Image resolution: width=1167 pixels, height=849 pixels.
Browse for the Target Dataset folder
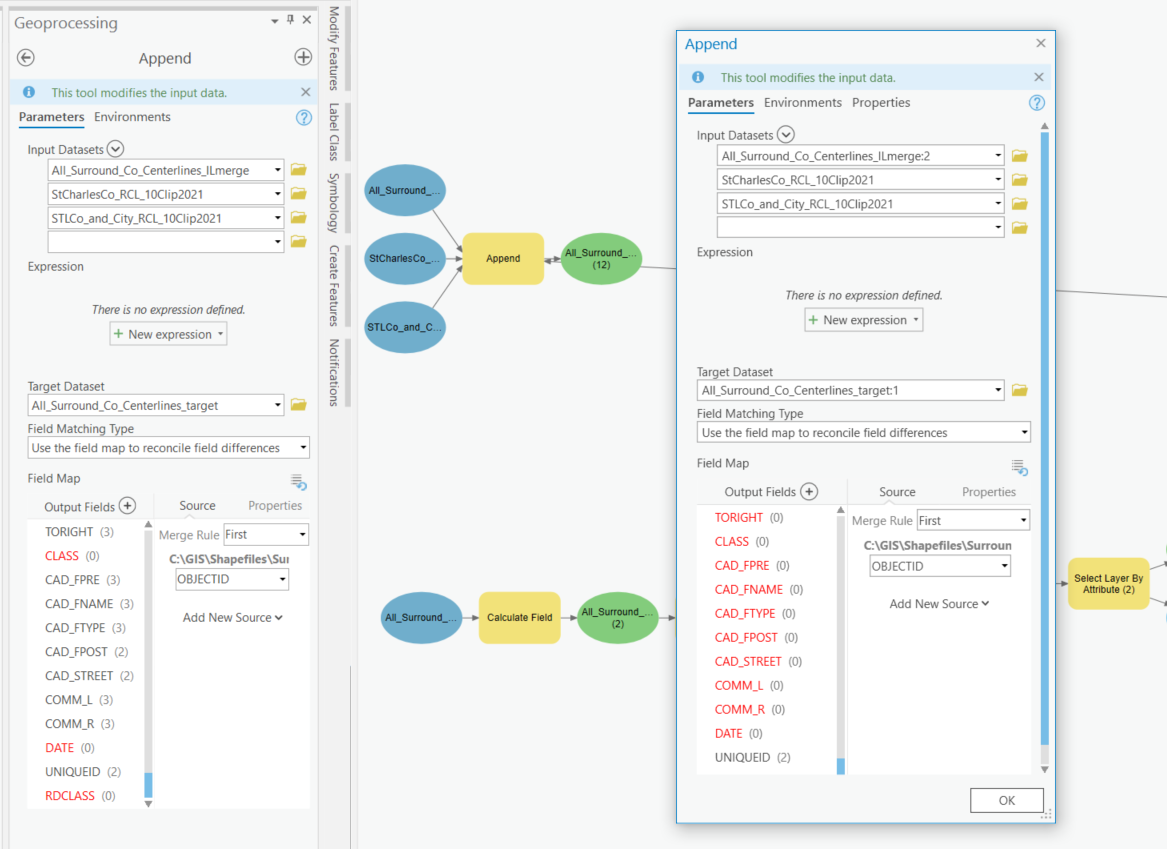1019,390
